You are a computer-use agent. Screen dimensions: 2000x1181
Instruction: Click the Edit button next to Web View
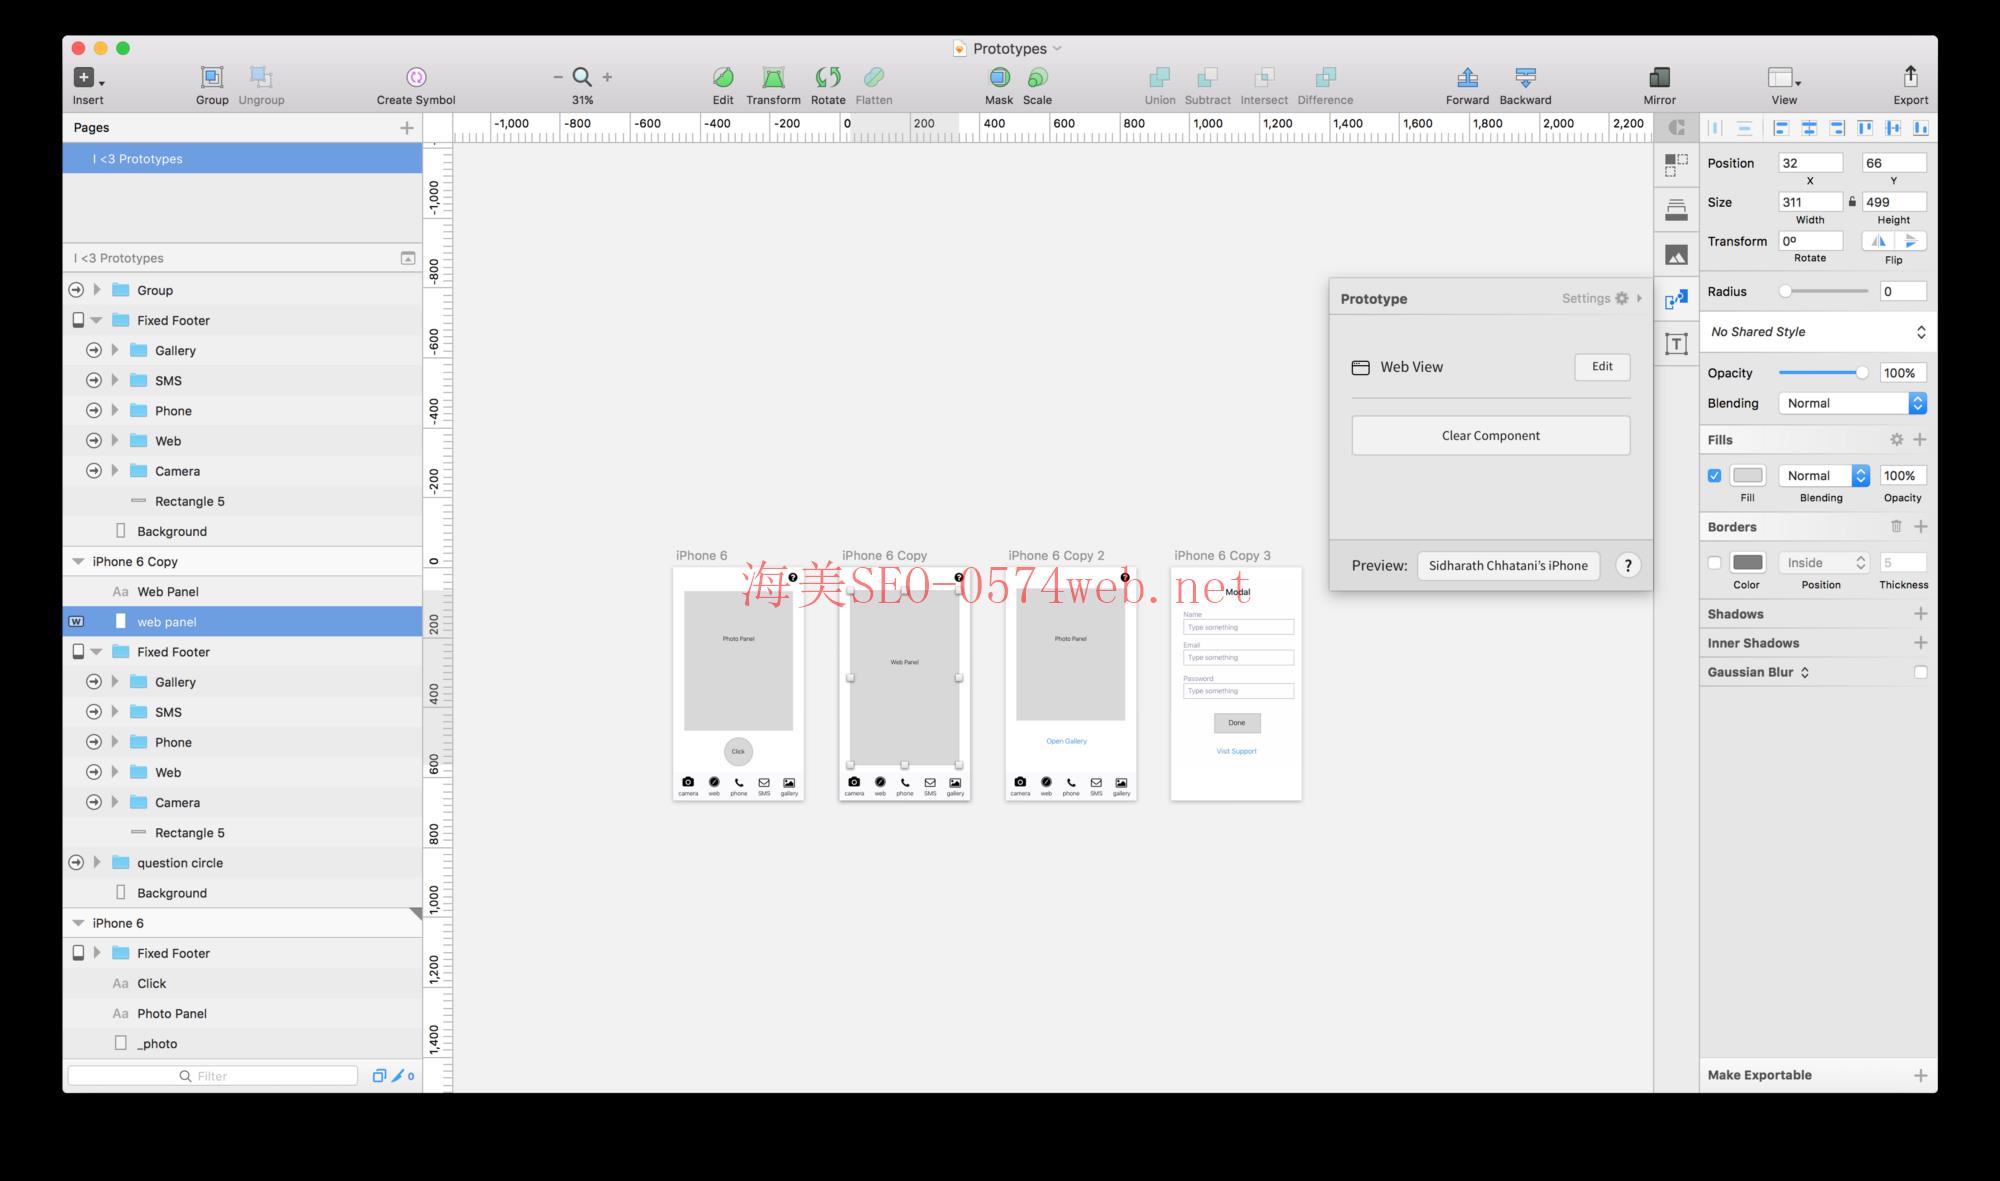click(1602, 367)
